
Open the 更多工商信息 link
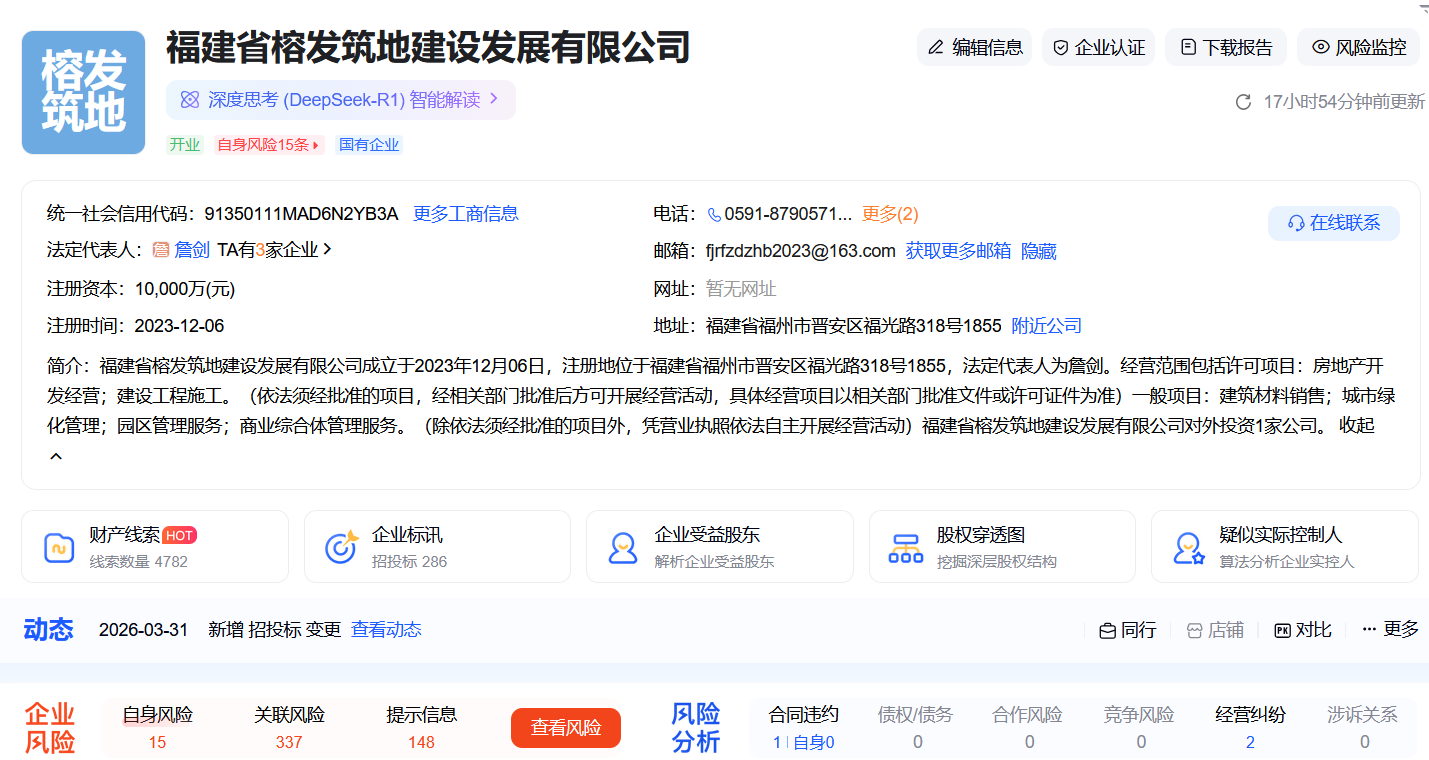pyautogui.click(x=465, y=214)
